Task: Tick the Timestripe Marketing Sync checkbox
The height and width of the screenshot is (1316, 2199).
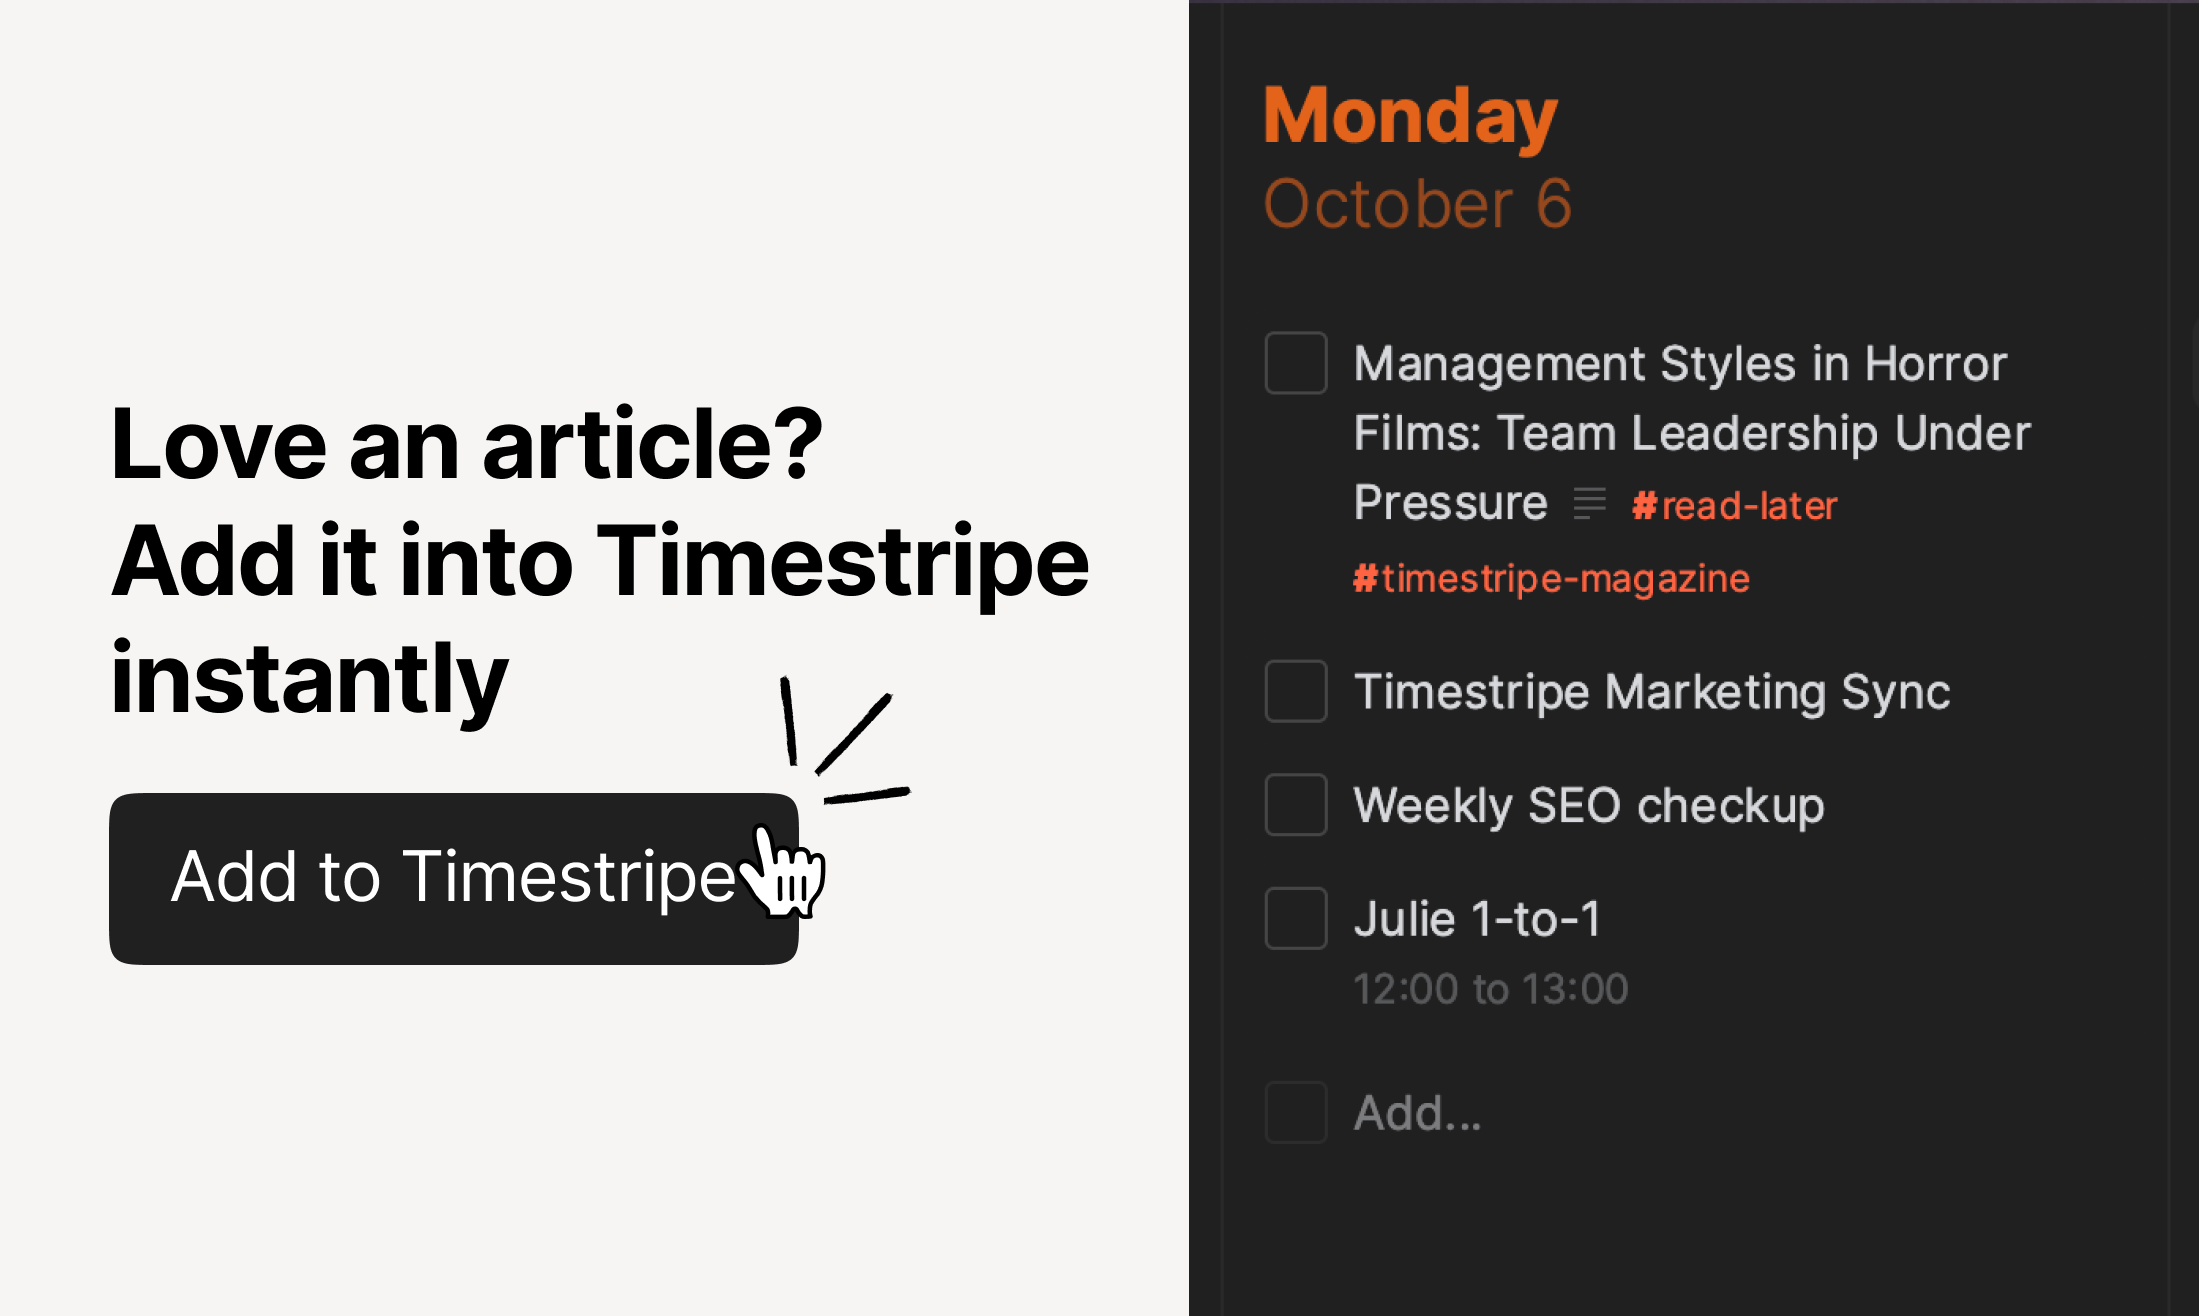Action: coord(1295,691)
